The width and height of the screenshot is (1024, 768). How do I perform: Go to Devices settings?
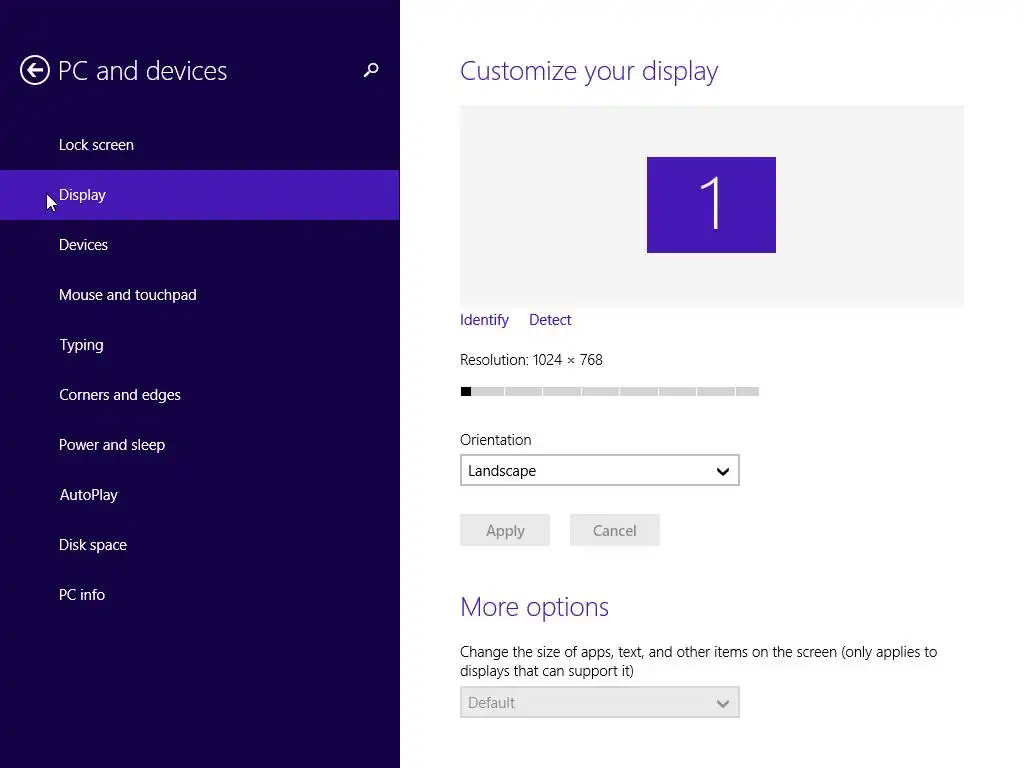tap(200, 245)
